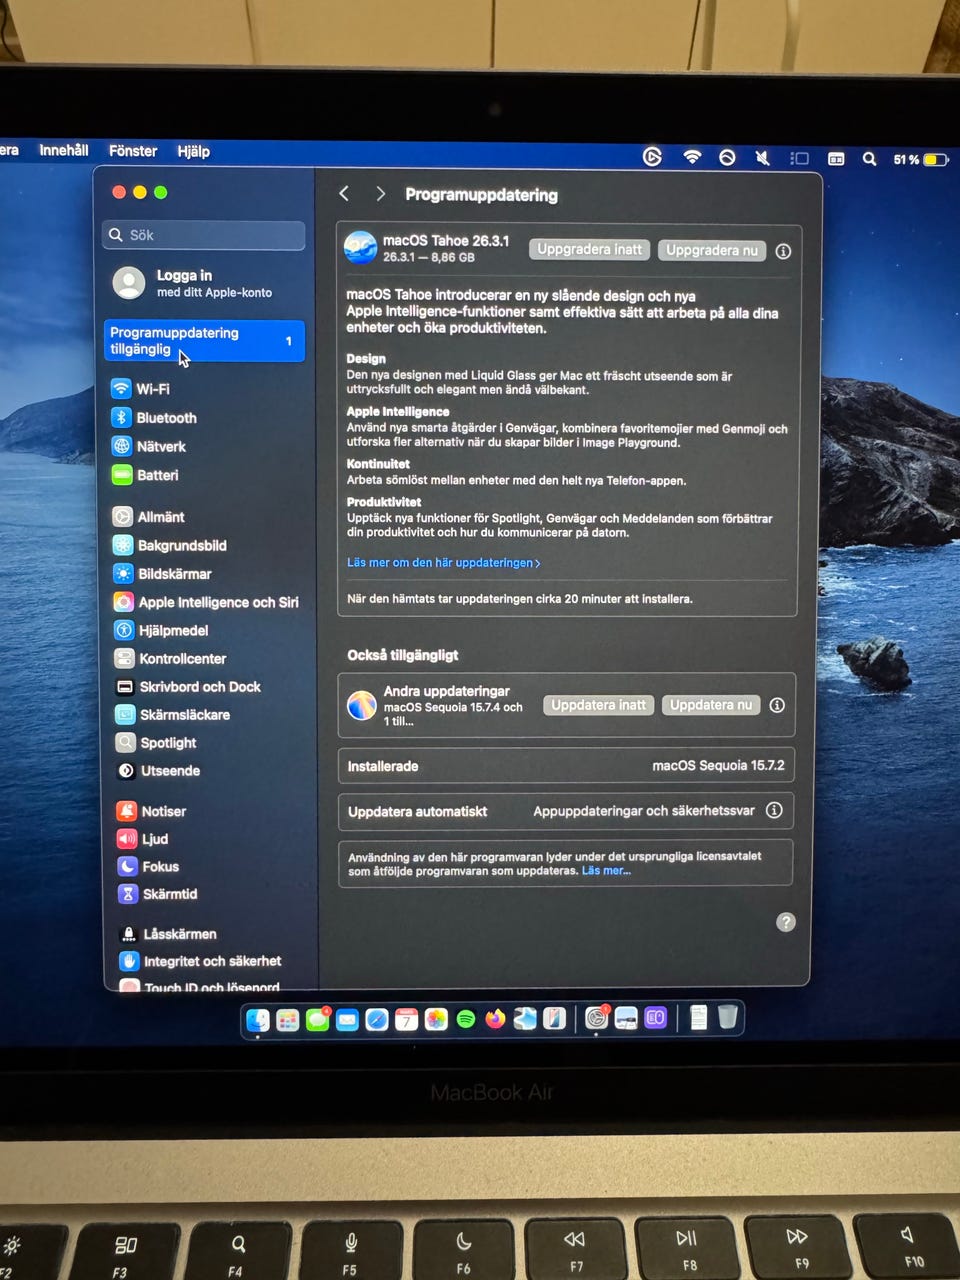
Task: Open Kontrollcenter settings
Action: [181, 659]
